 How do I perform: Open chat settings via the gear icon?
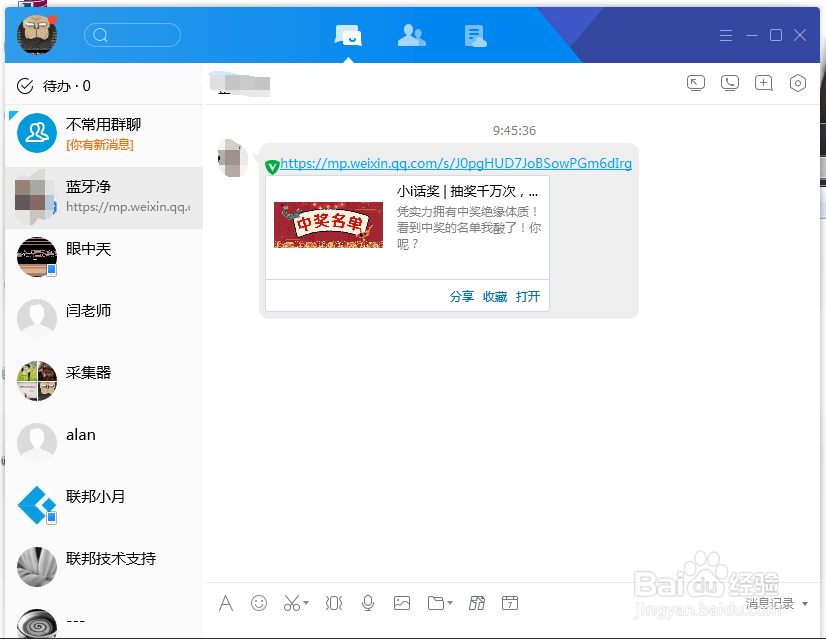click(797, 83)
